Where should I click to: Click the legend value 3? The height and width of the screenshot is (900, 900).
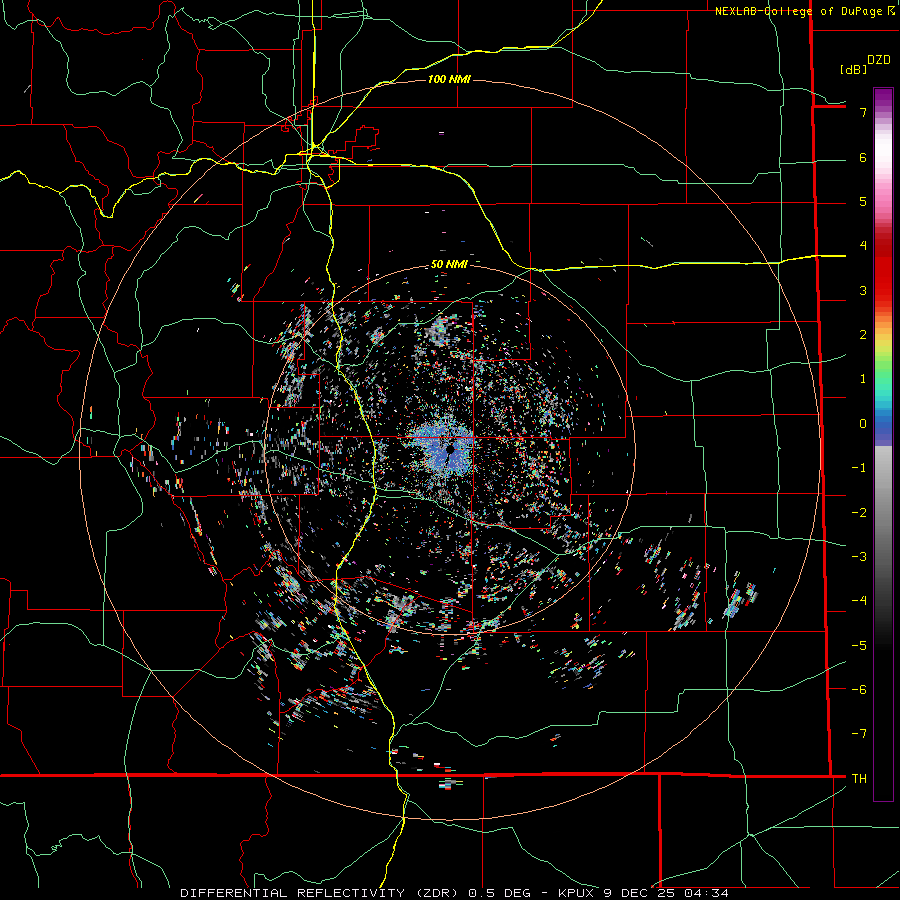tap(863, 290)
